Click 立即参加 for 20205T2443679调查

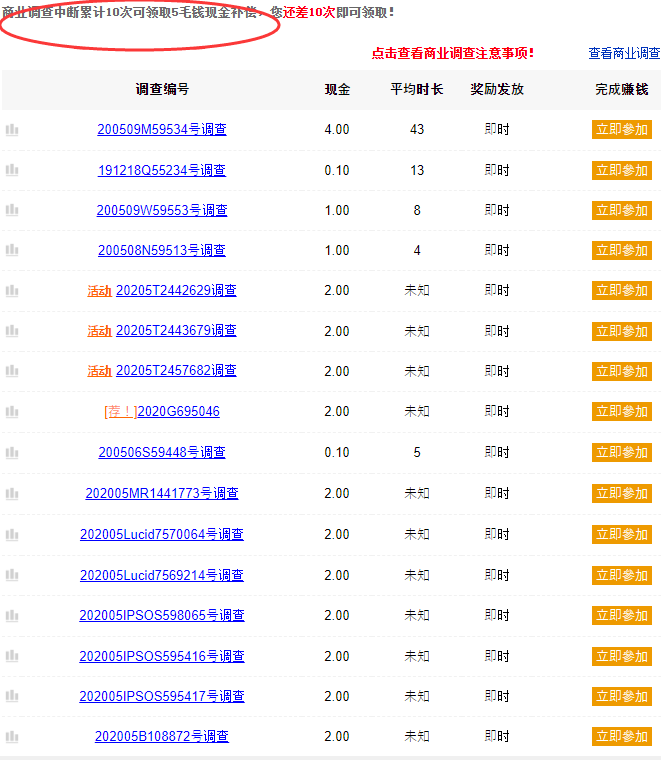pos(622,332)
